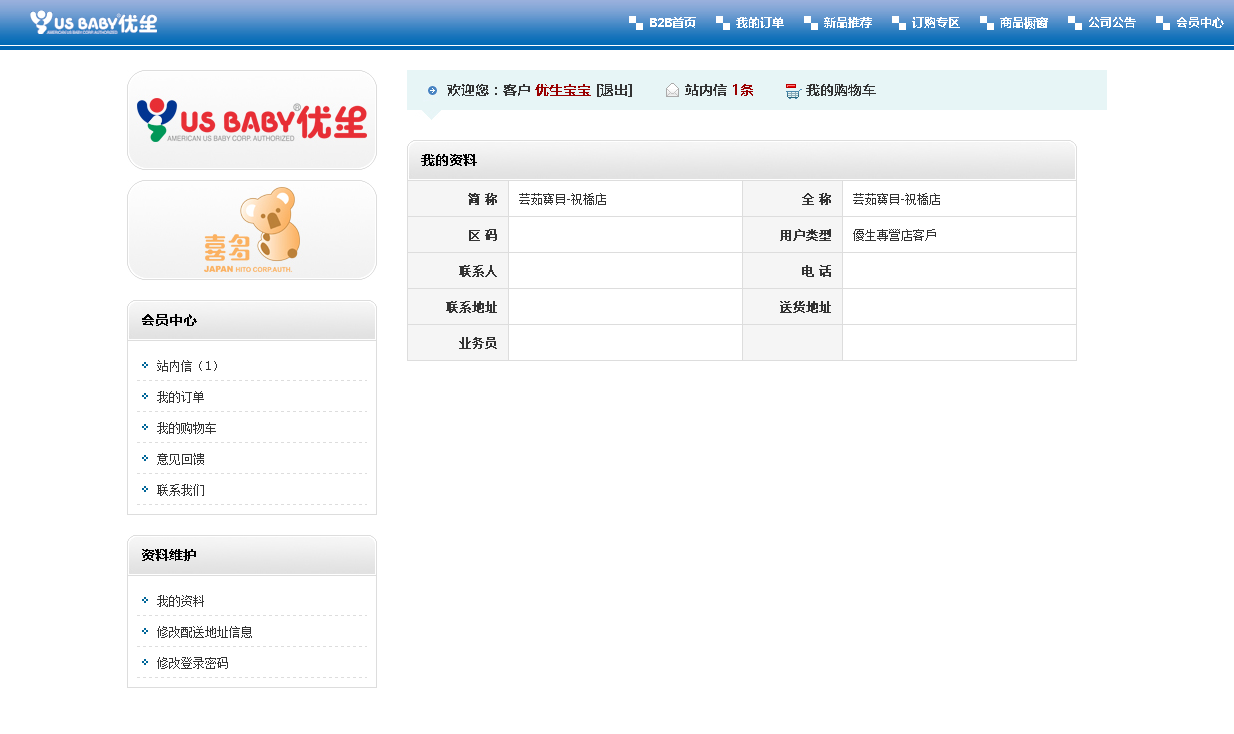Click the envelope icon beside 站内信

coord(672,91)
